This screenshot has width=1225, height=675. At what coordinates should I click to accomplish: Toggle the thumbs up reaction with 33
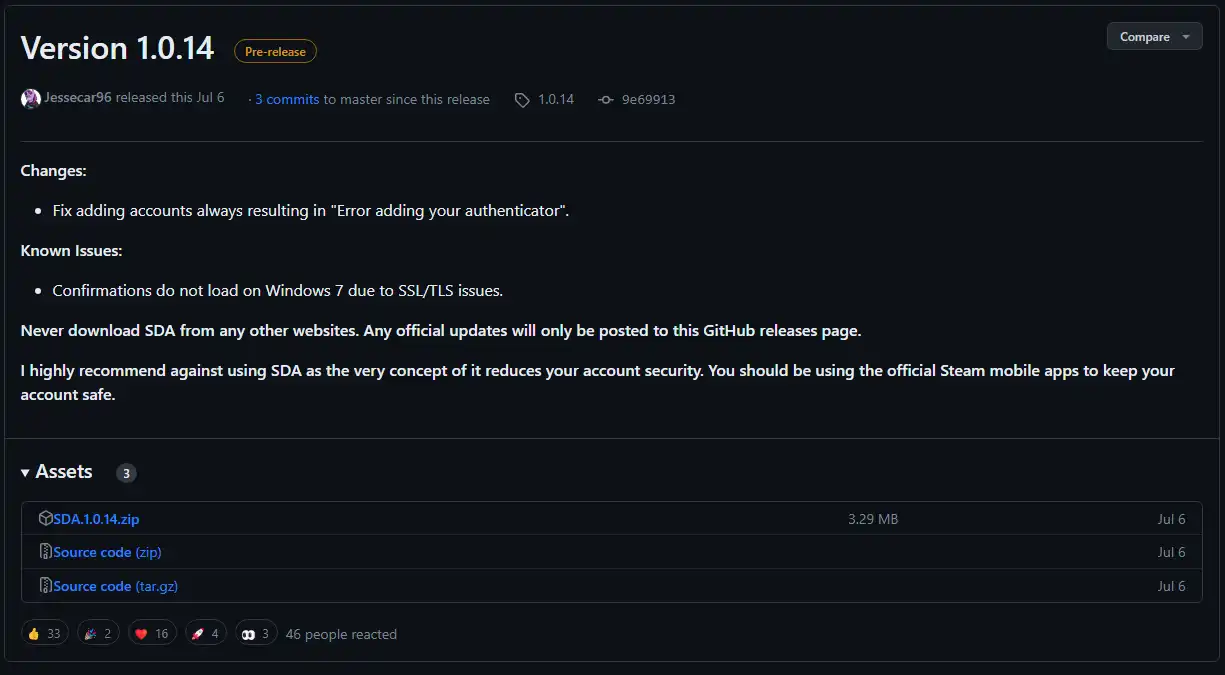coord(45,634)
